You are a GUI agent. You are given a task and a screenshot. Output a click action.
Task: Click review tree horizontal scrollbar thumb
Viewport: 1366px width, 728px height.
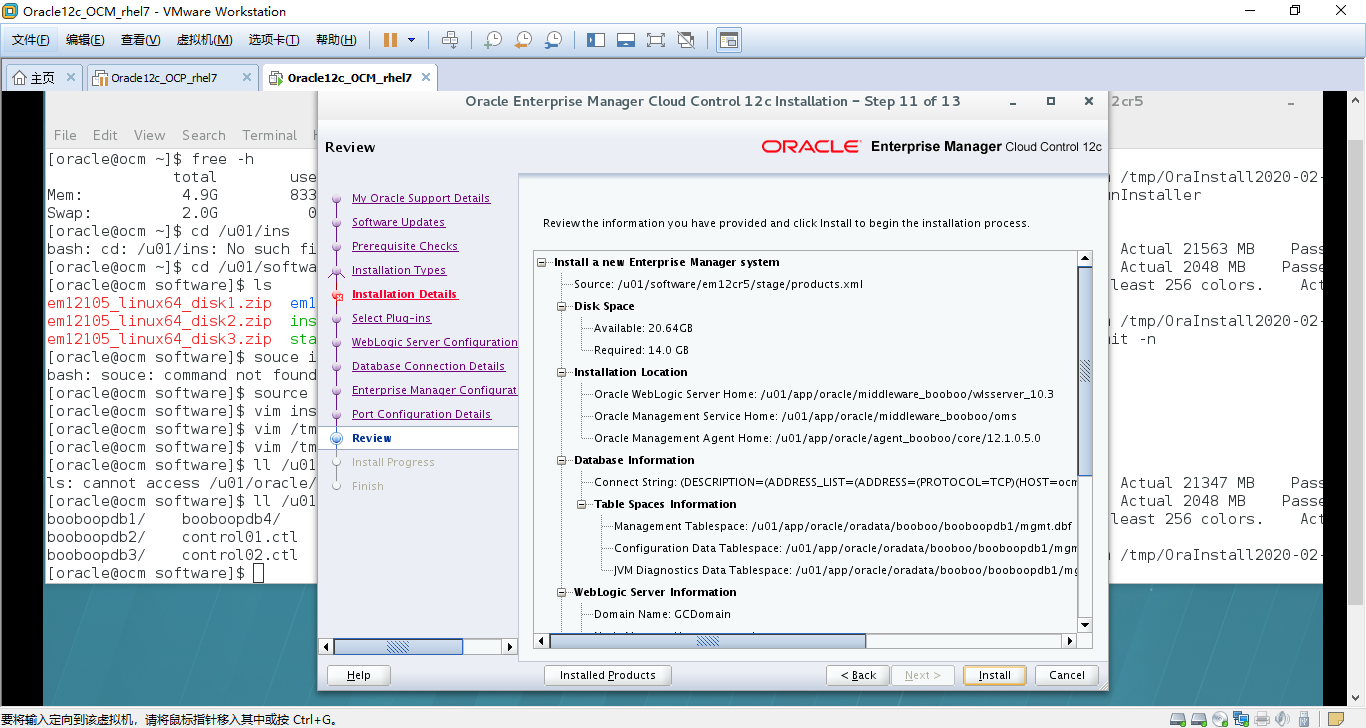pyautogui.click(x=708, y=641)
